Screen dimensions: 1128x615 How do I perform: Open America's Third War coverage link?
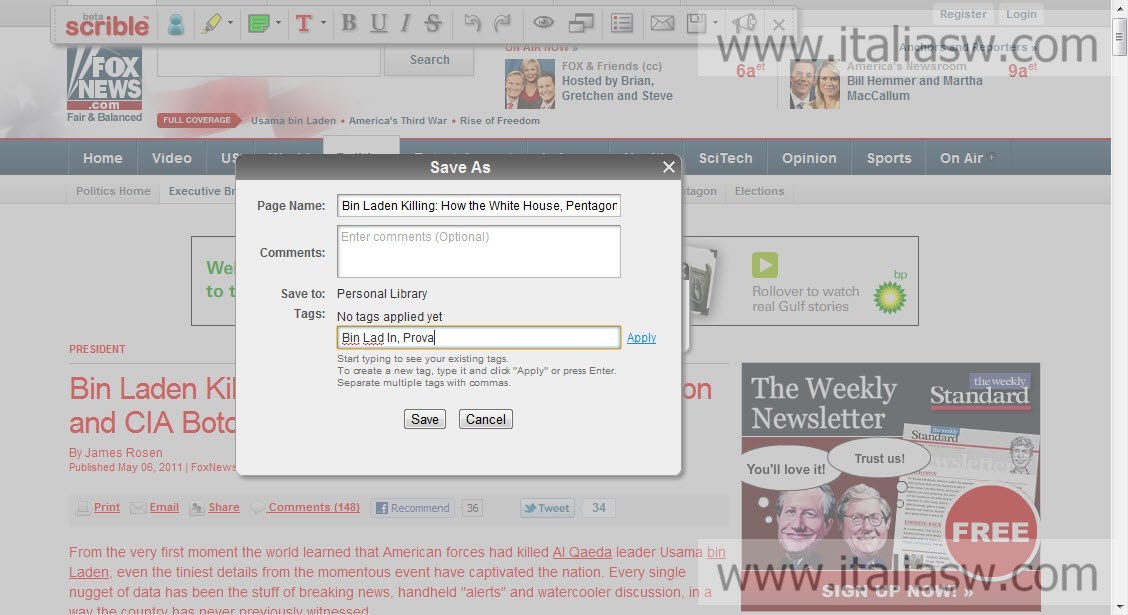pos(398,120)
